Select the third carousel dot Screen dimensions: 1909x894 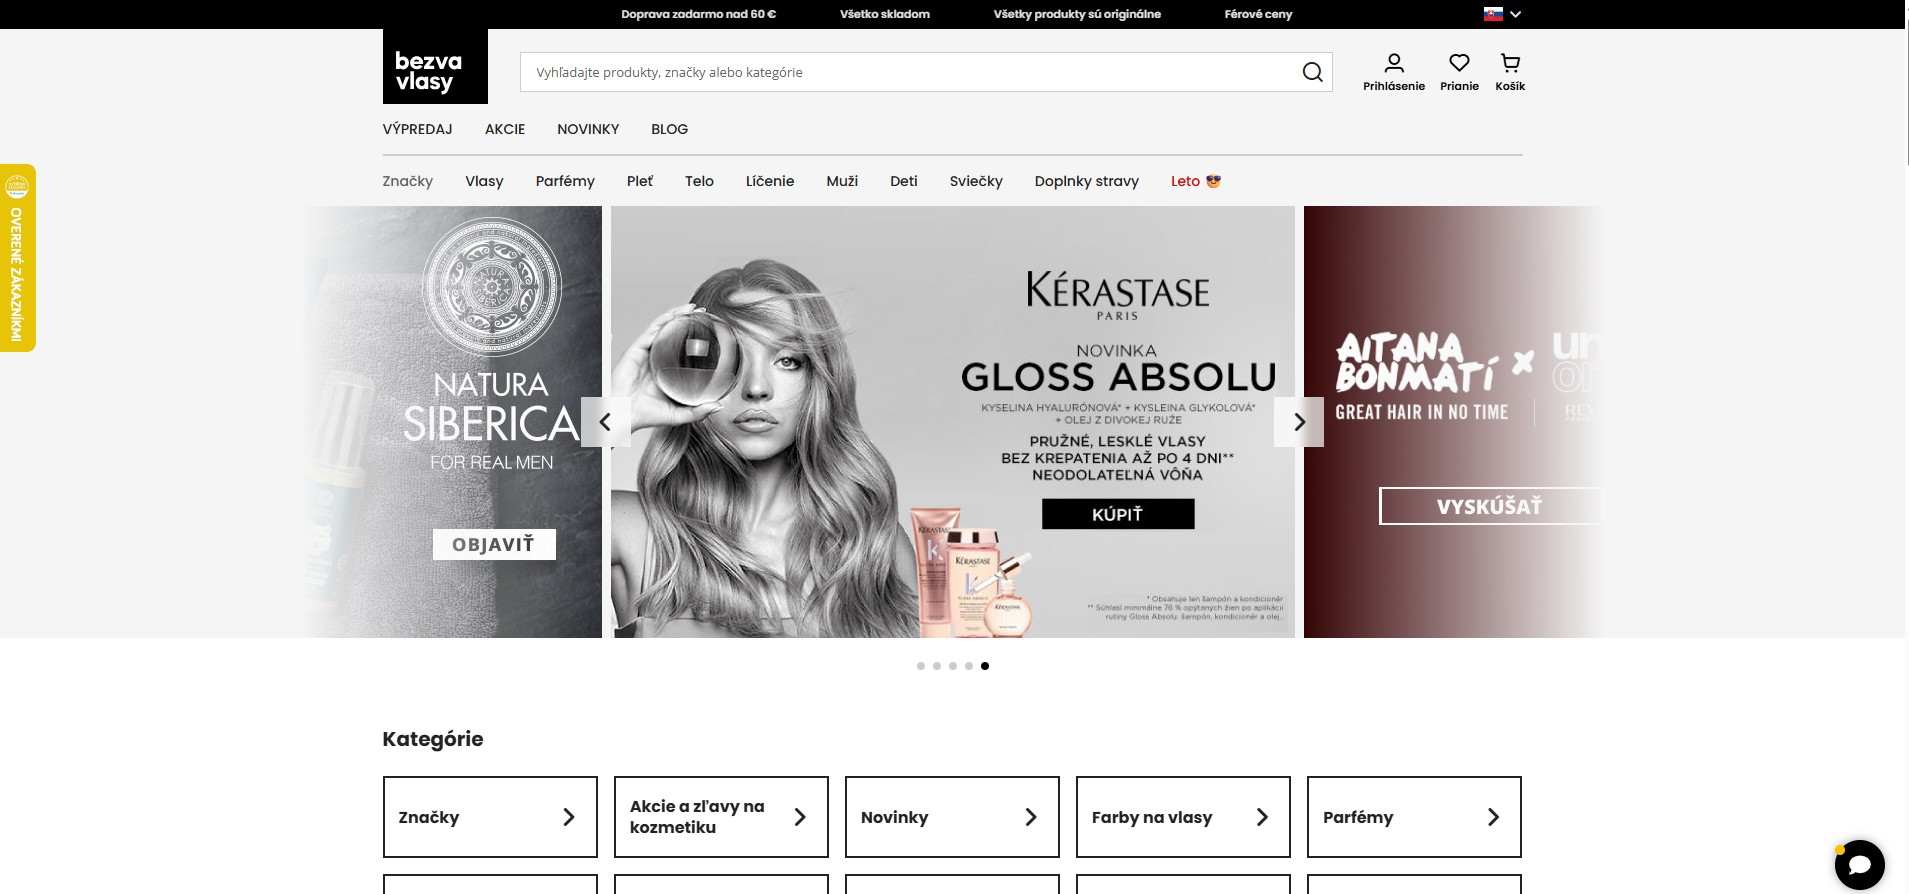click(953, 666)
